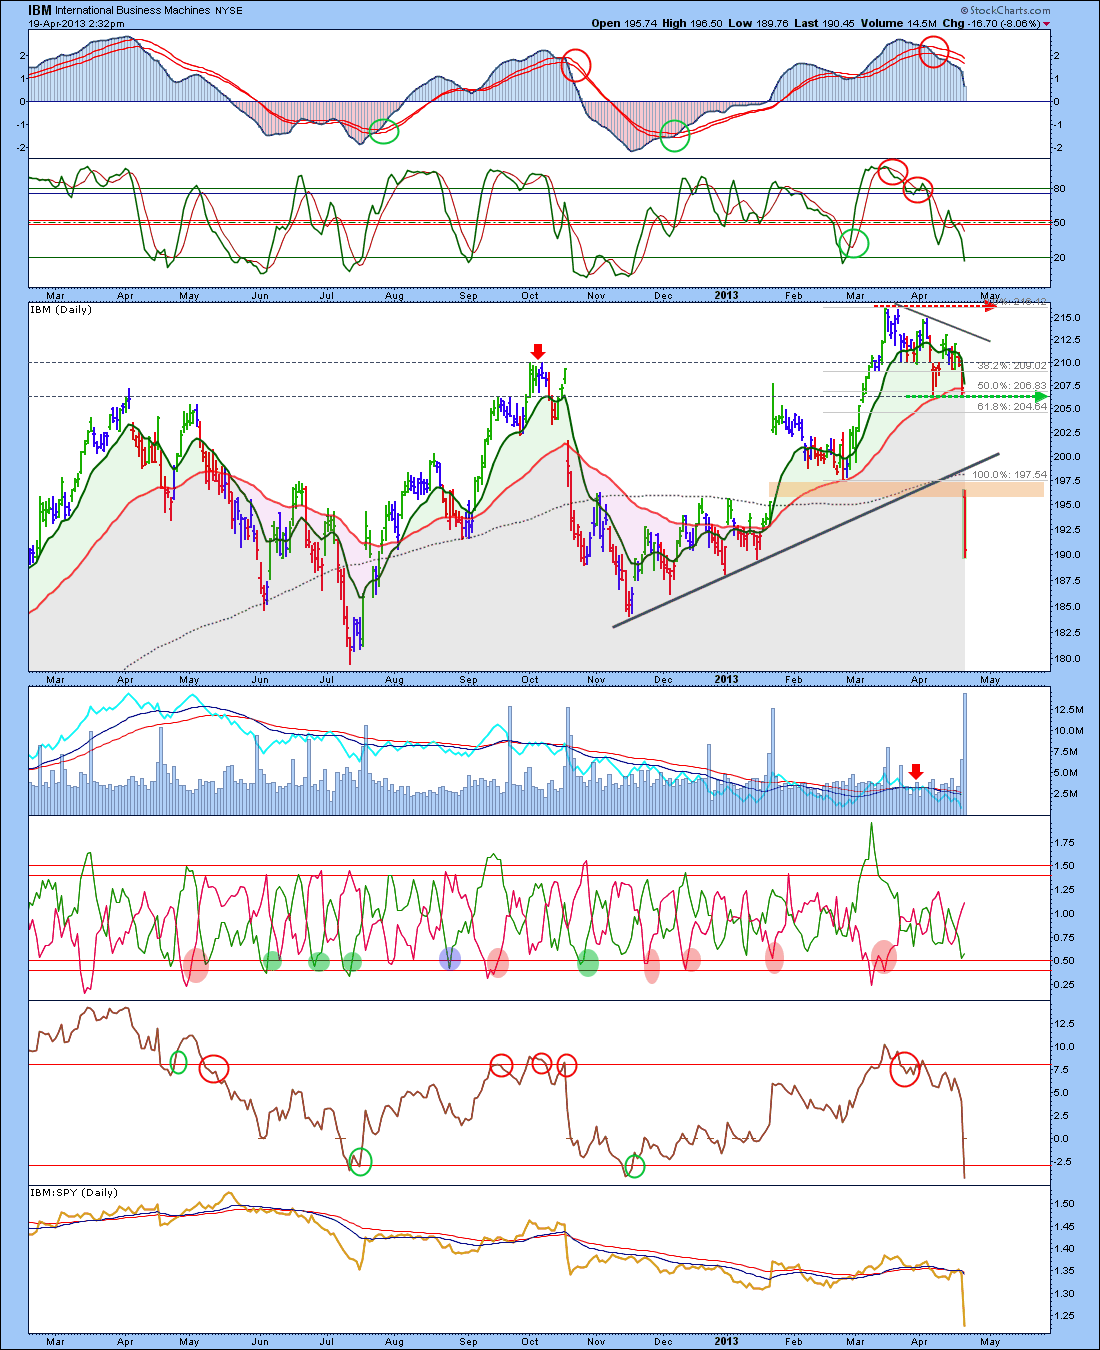Click the 5.0M volume axis label
1100x1350 pixels.
point(1065,773)
